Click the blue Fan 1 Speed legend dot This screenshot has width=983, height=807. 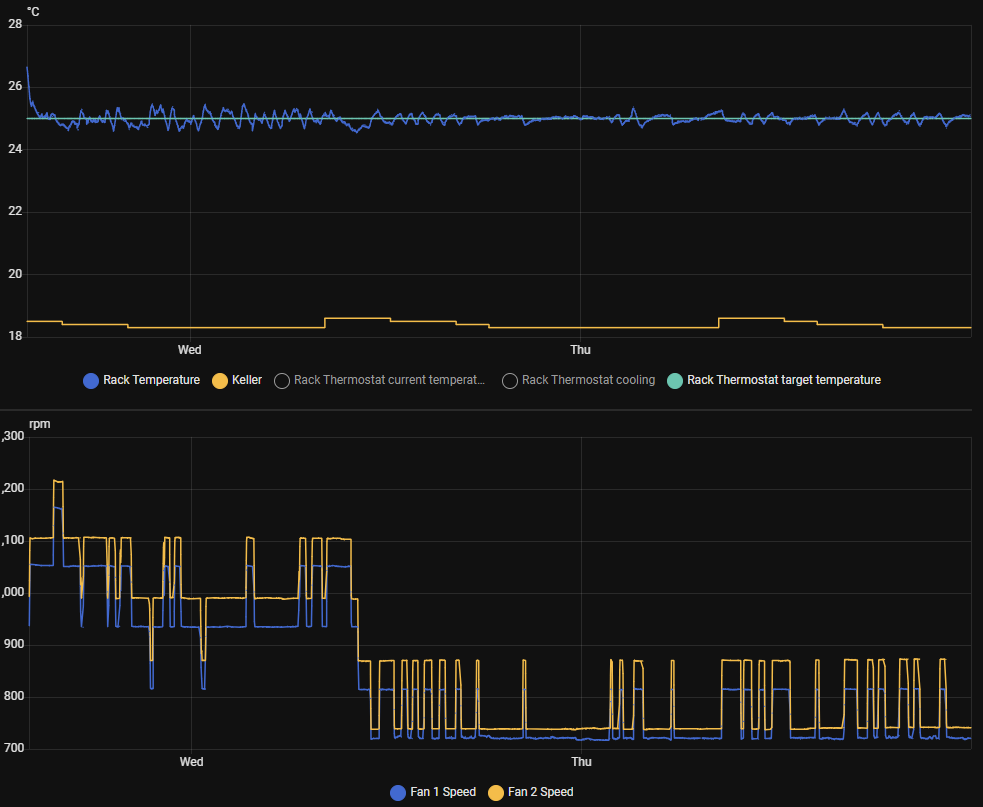click(399, 792)
